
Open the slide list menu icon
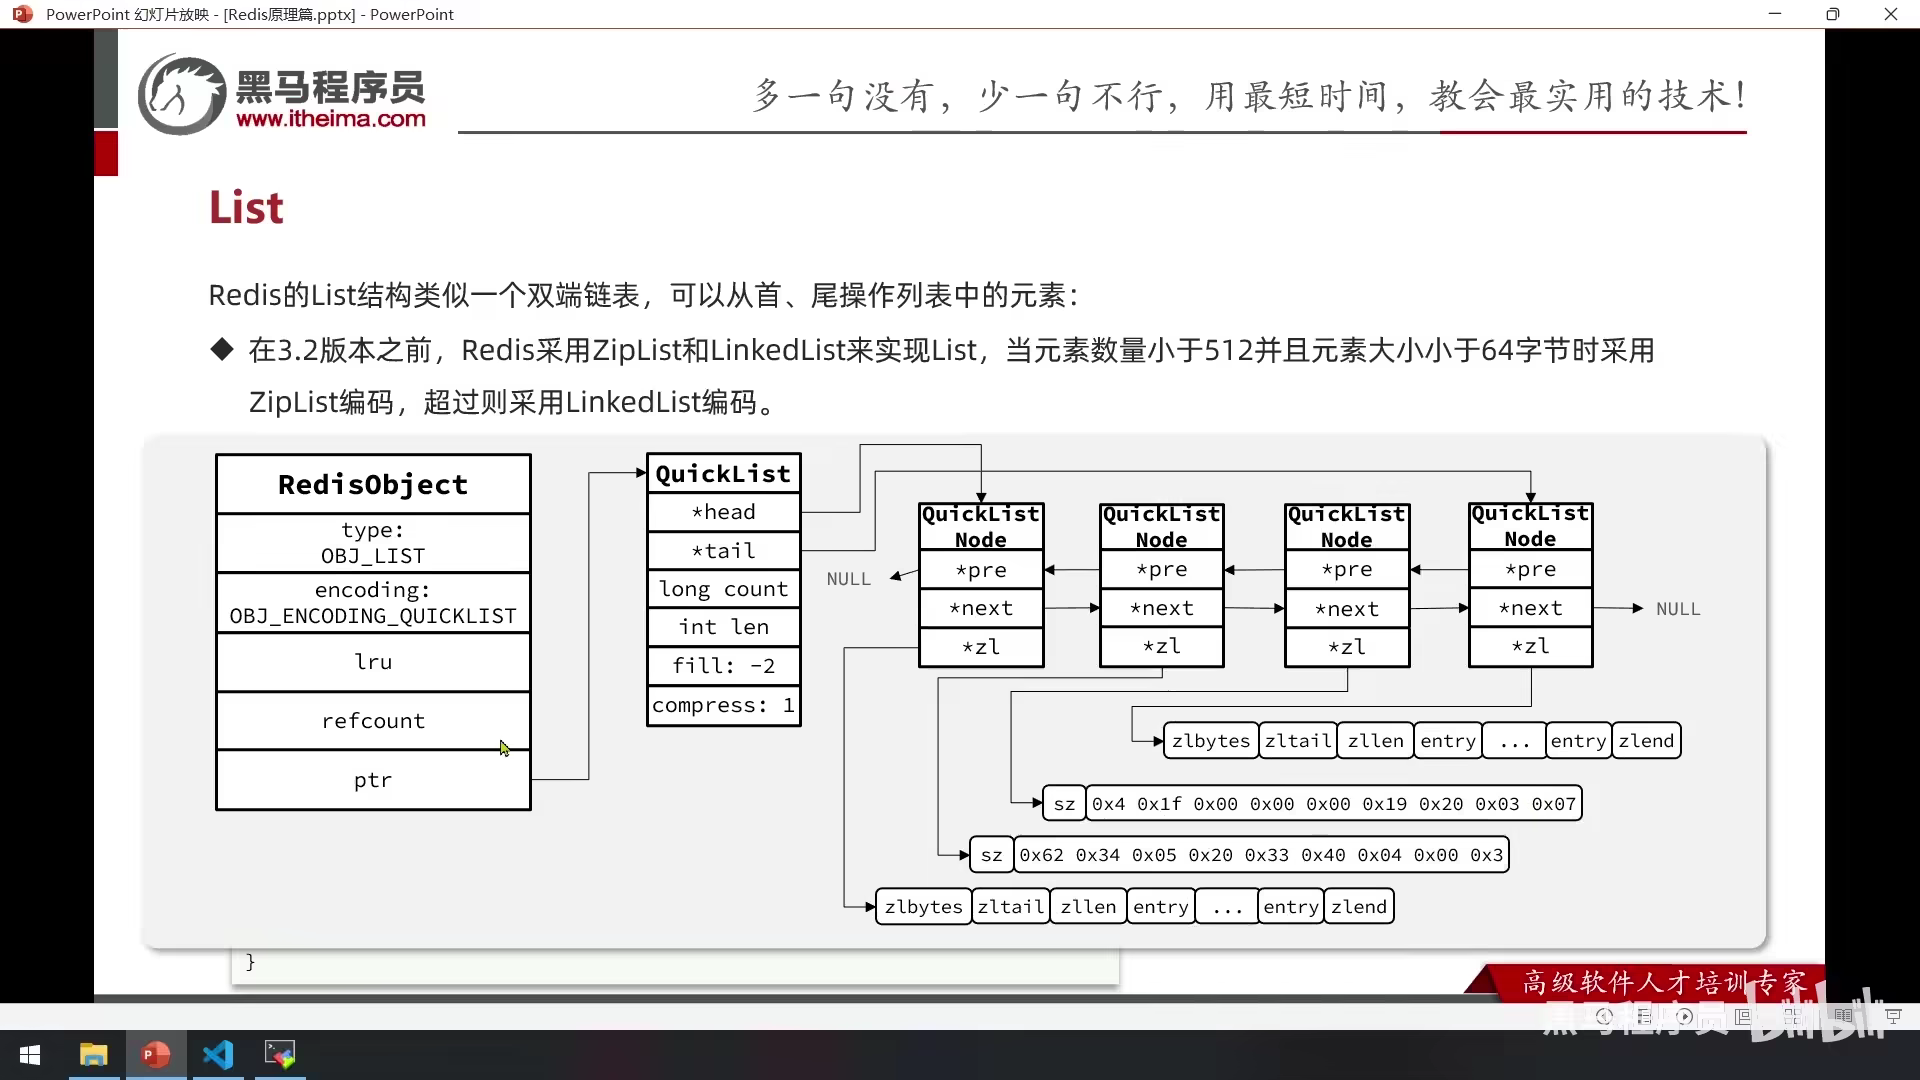(x=1645, y=1016)
